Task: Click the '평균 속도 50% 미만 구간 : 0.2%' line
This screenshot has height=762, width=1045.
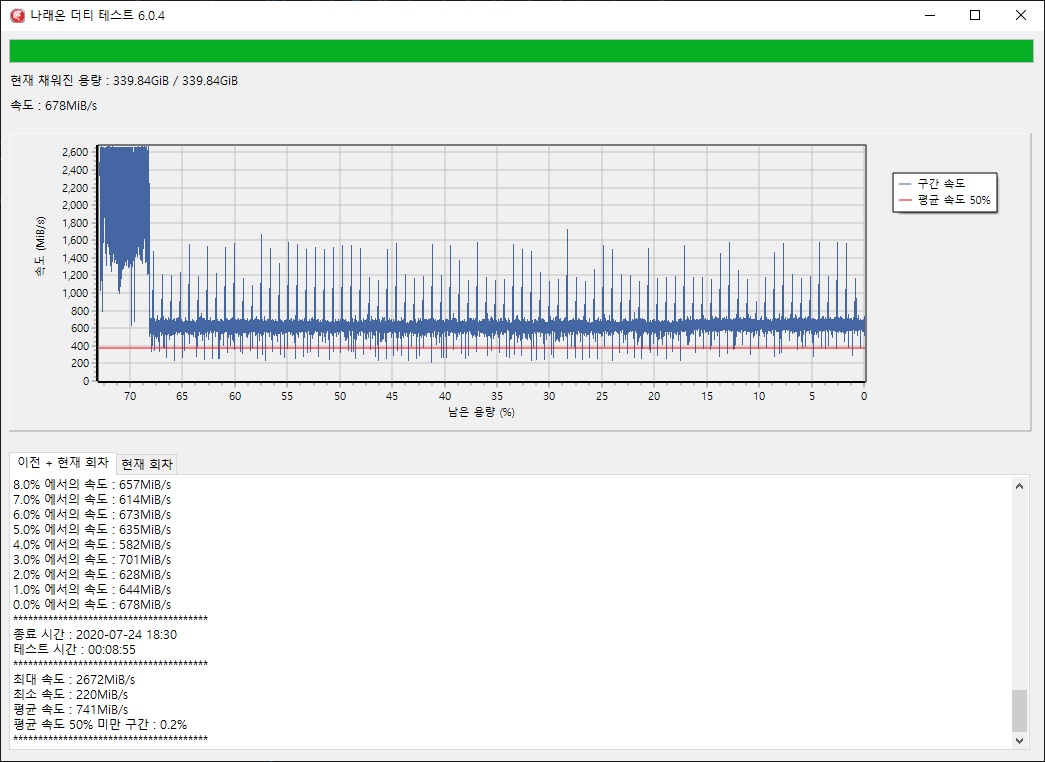Action: tap(100, 725)
